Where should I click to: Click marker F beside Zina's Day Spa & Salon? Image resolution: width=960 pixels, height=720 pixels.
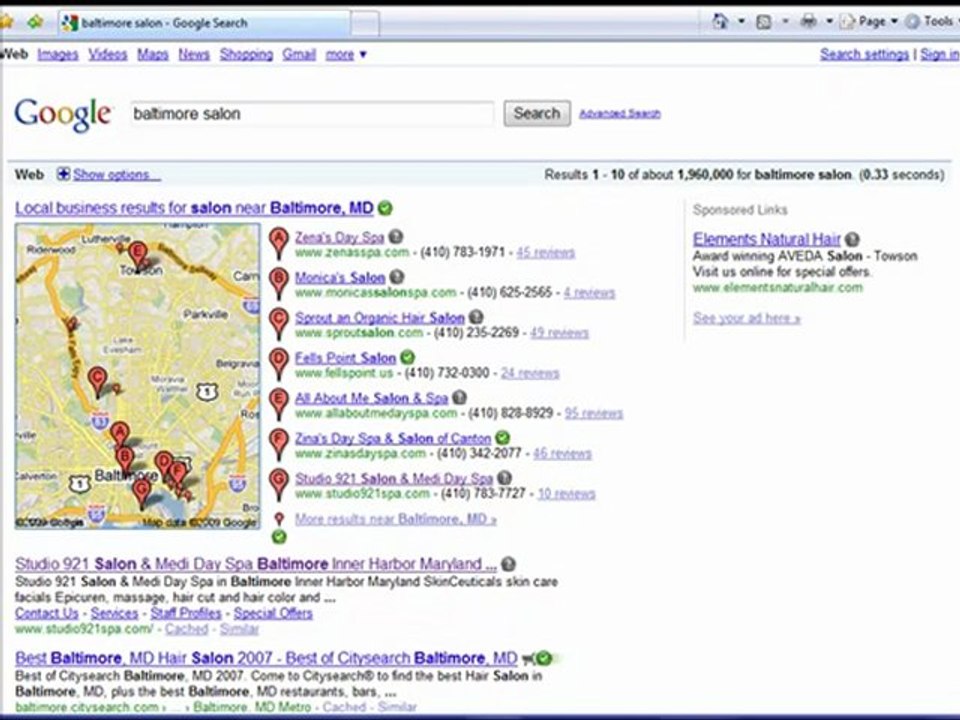[x=279, y=443]
